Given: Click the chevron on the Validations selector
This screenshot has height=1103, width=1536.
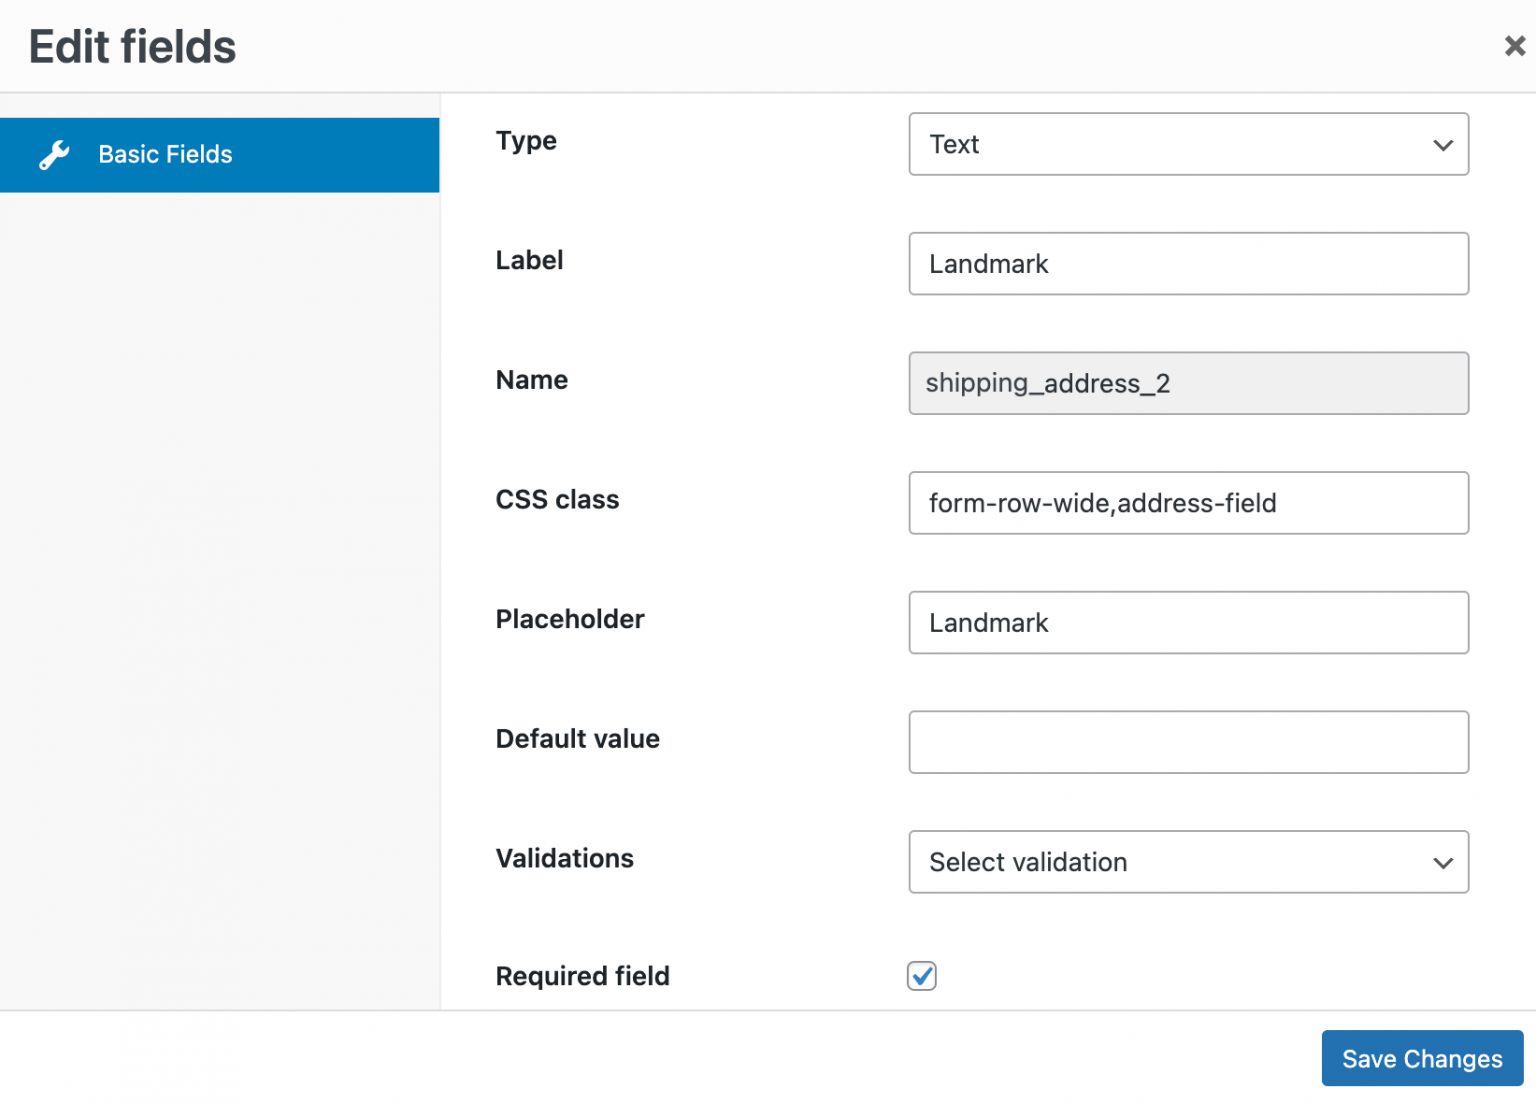Looking at the screenshot, I should 1443,862.
